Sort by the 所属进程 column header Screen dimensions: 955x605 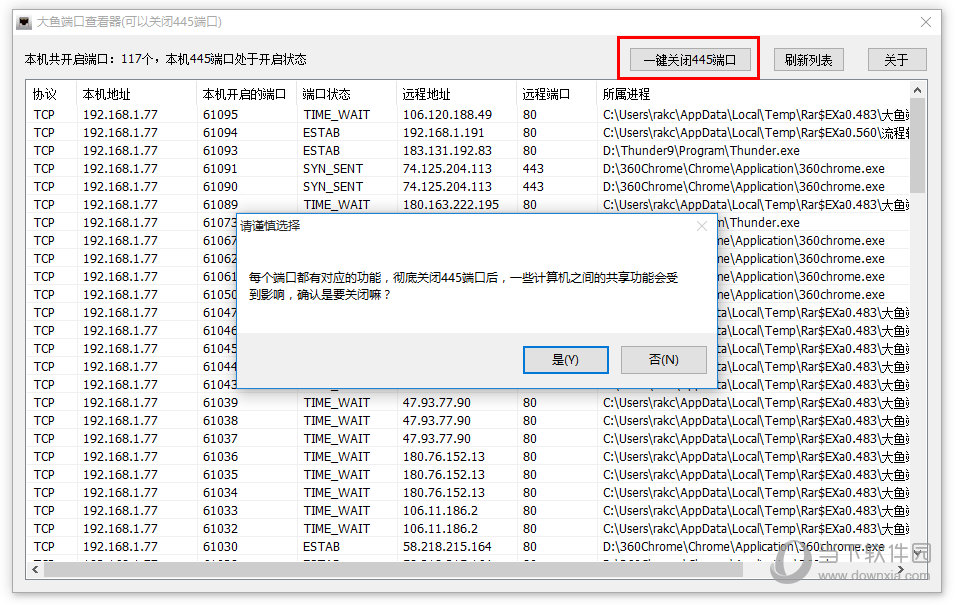click(753, 94)
